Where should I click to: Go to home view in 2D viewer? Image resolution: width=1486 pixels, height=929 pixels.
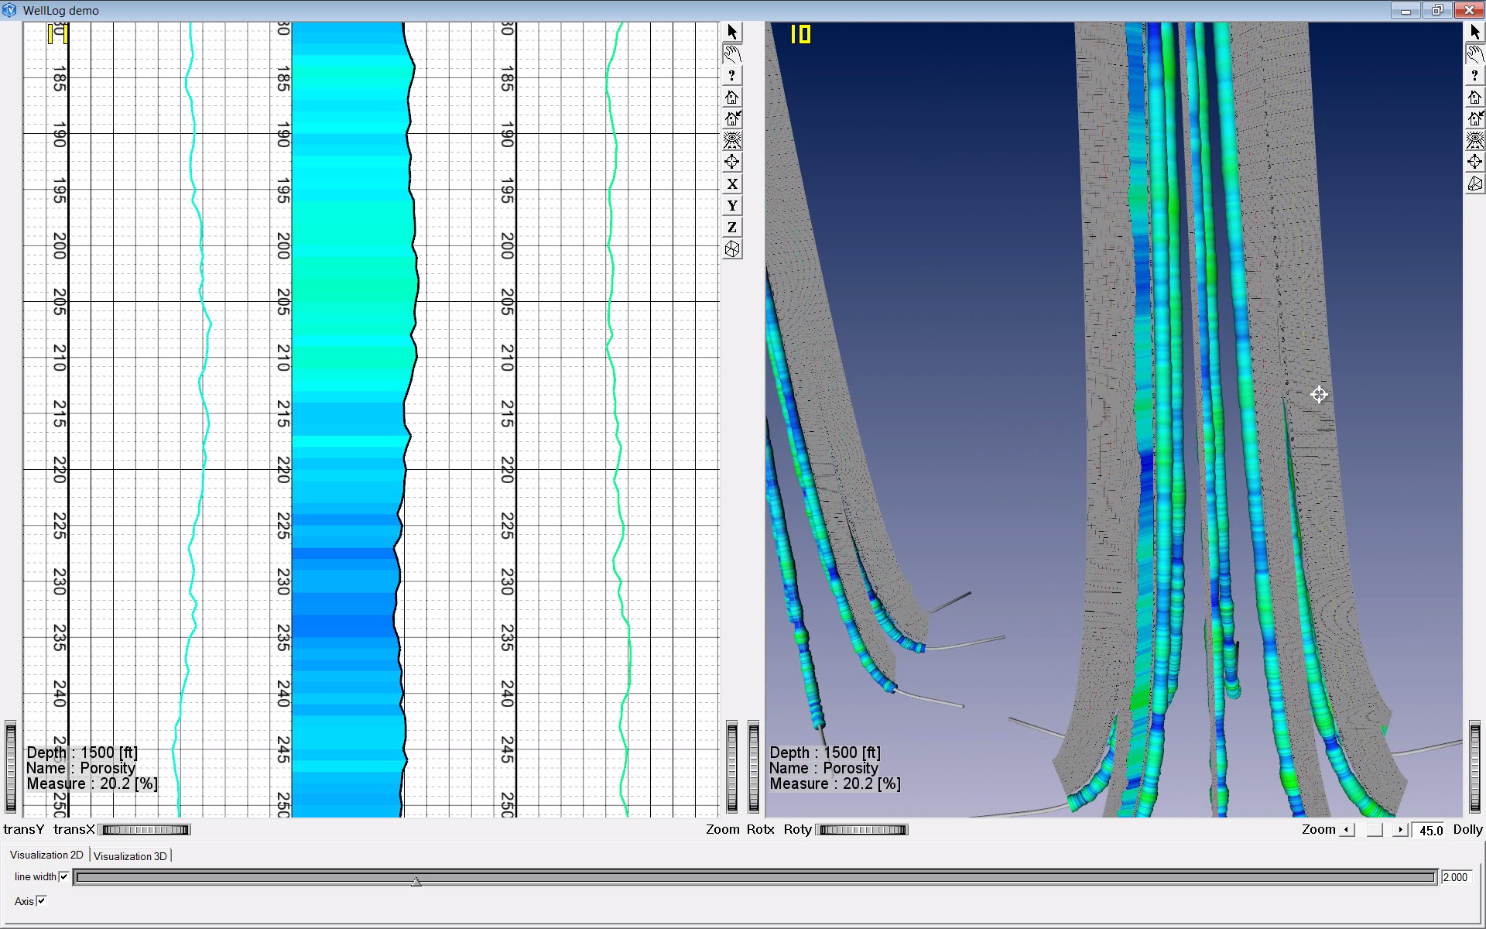(x=732, y=97)
